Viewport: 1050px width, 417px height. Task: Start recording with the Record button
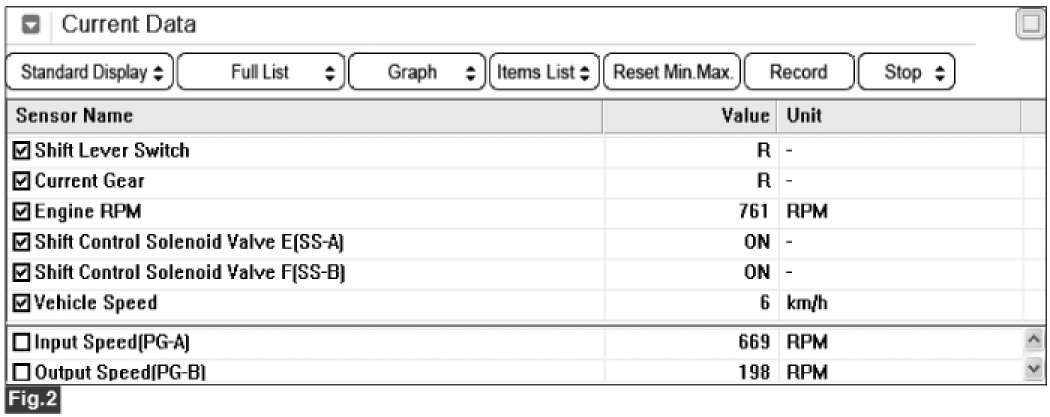799,72
